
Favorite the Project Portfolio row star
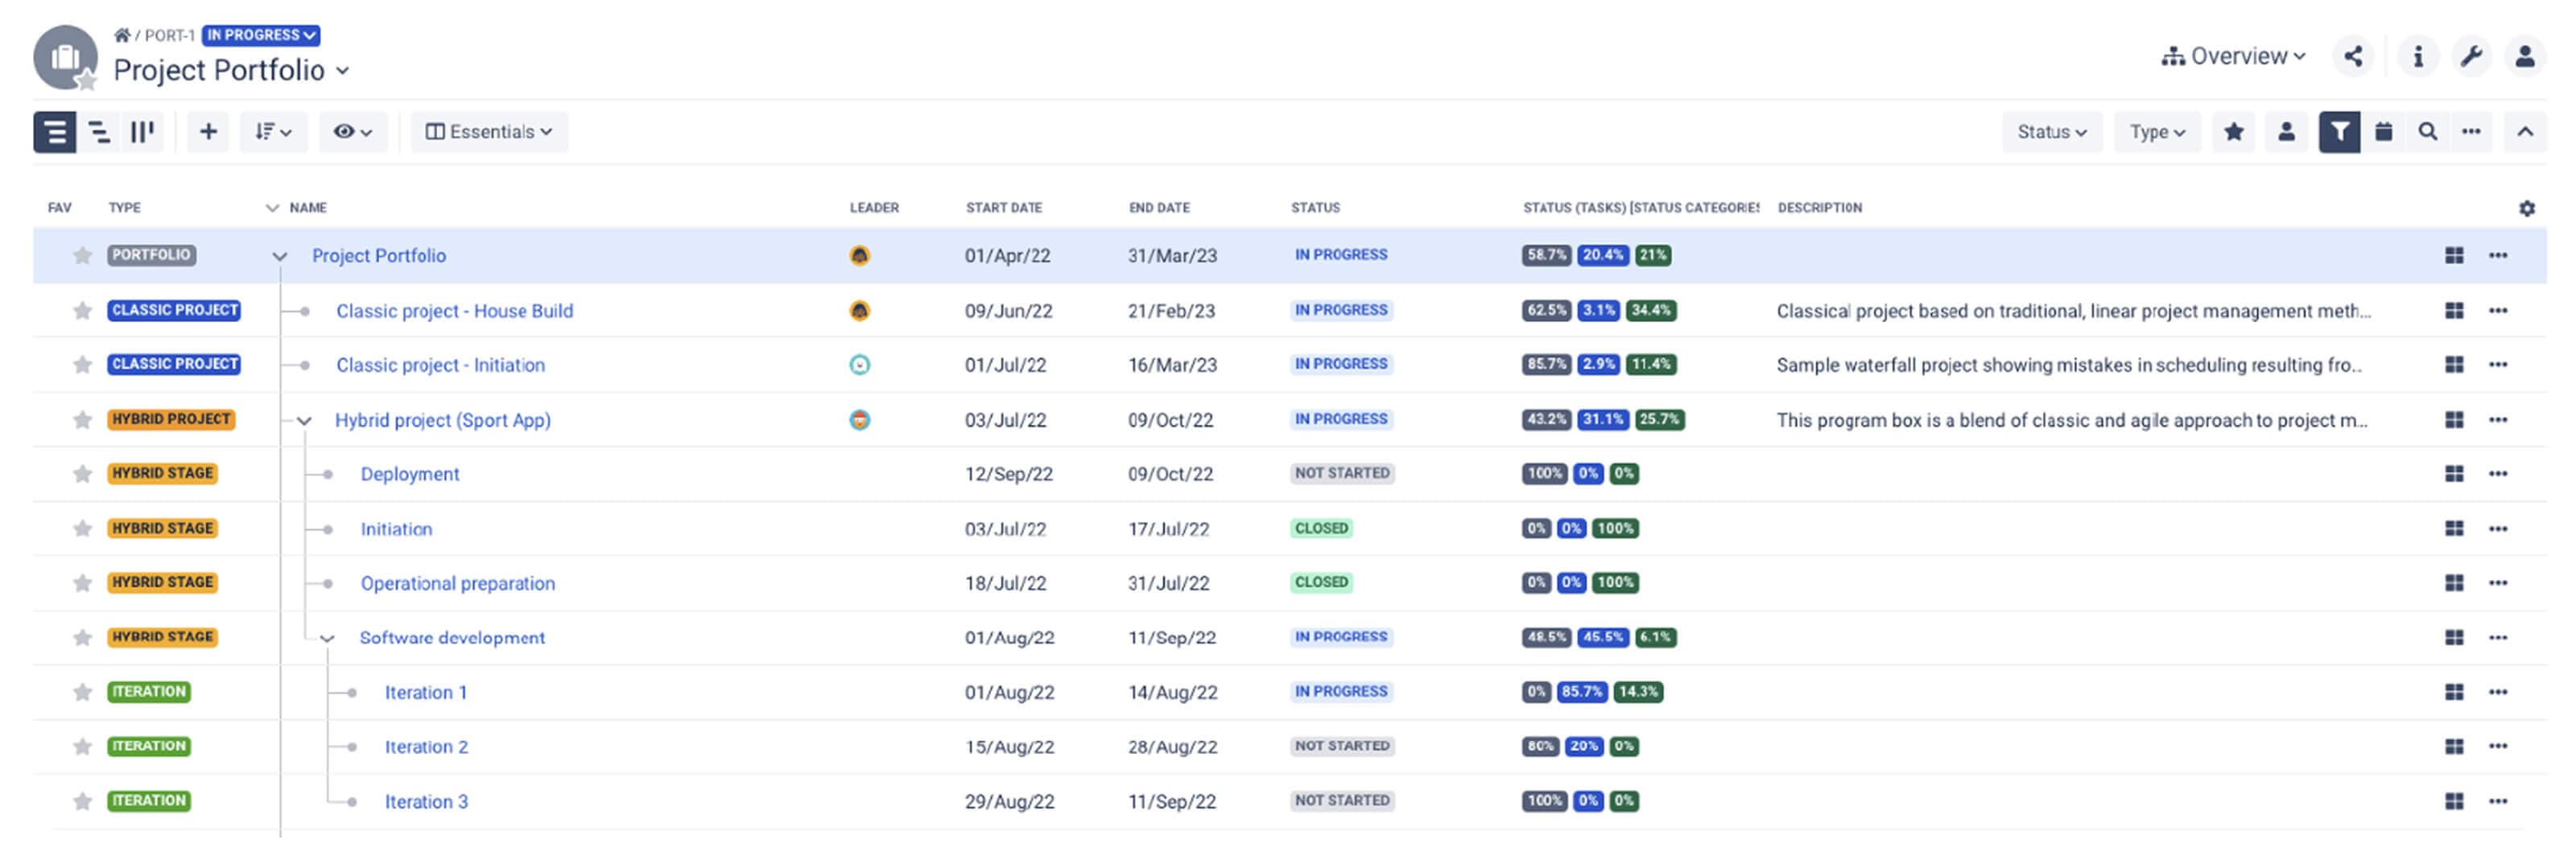[82, 256]
